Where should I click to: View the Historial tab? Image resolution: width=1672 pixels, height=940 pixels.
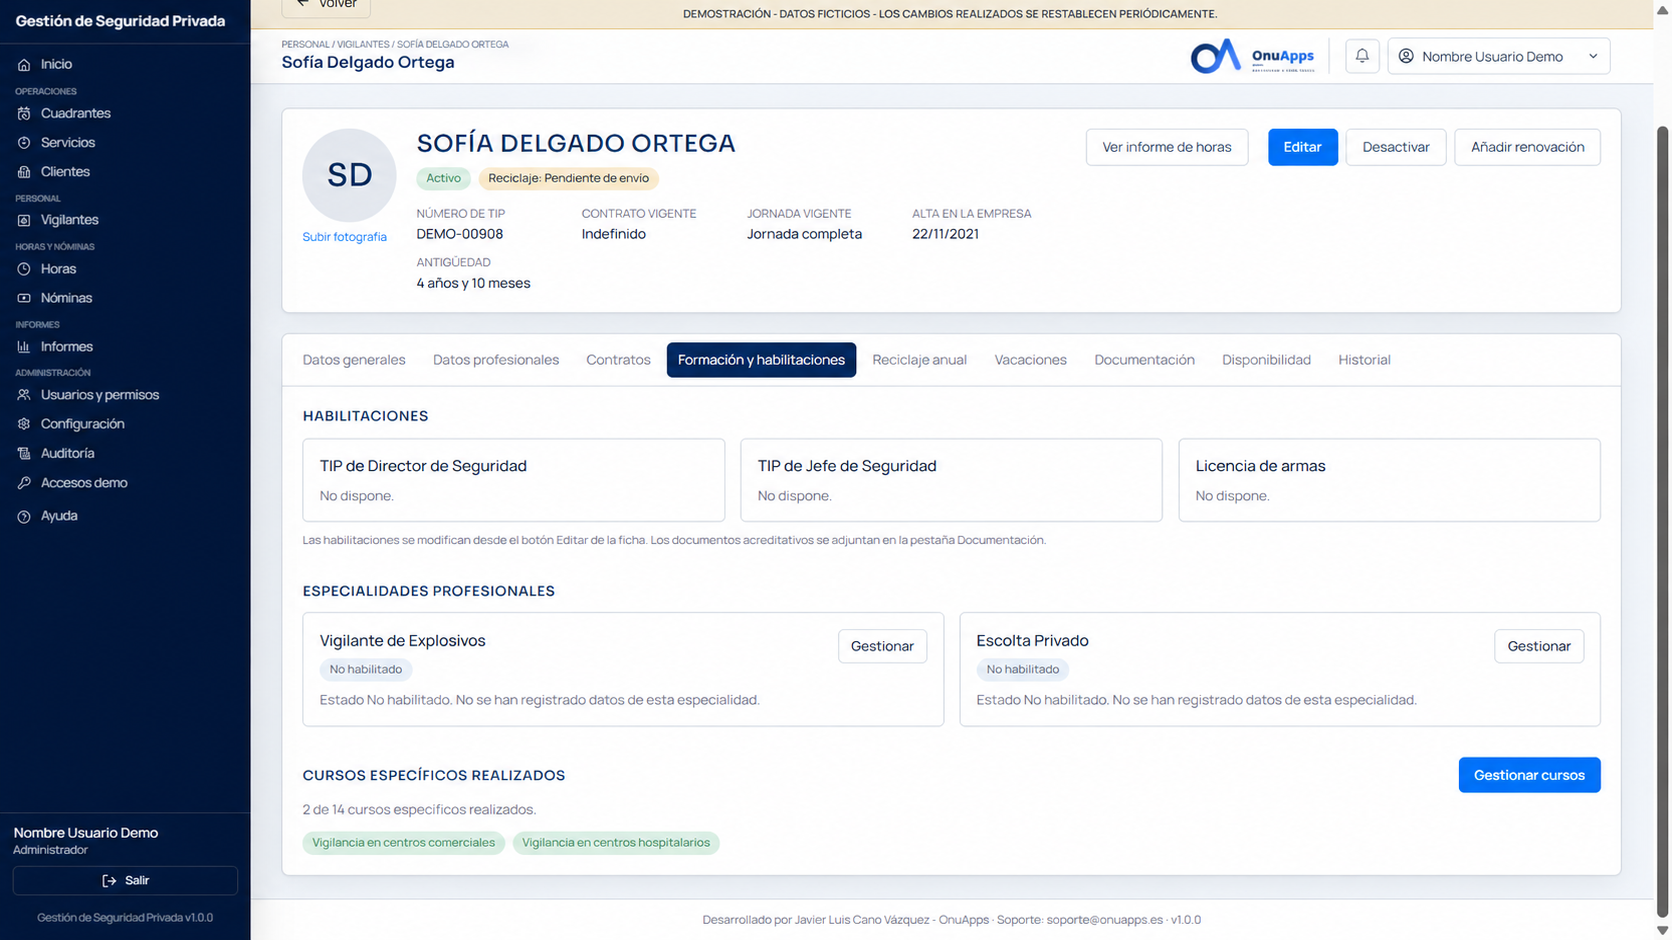pyautogui.click(x=1364, y=360)
